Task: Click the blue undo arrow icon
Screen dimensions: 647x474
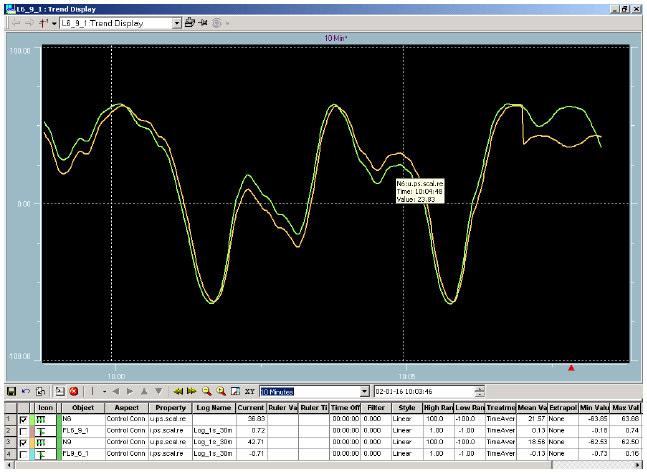Action: tap(26, 391)
